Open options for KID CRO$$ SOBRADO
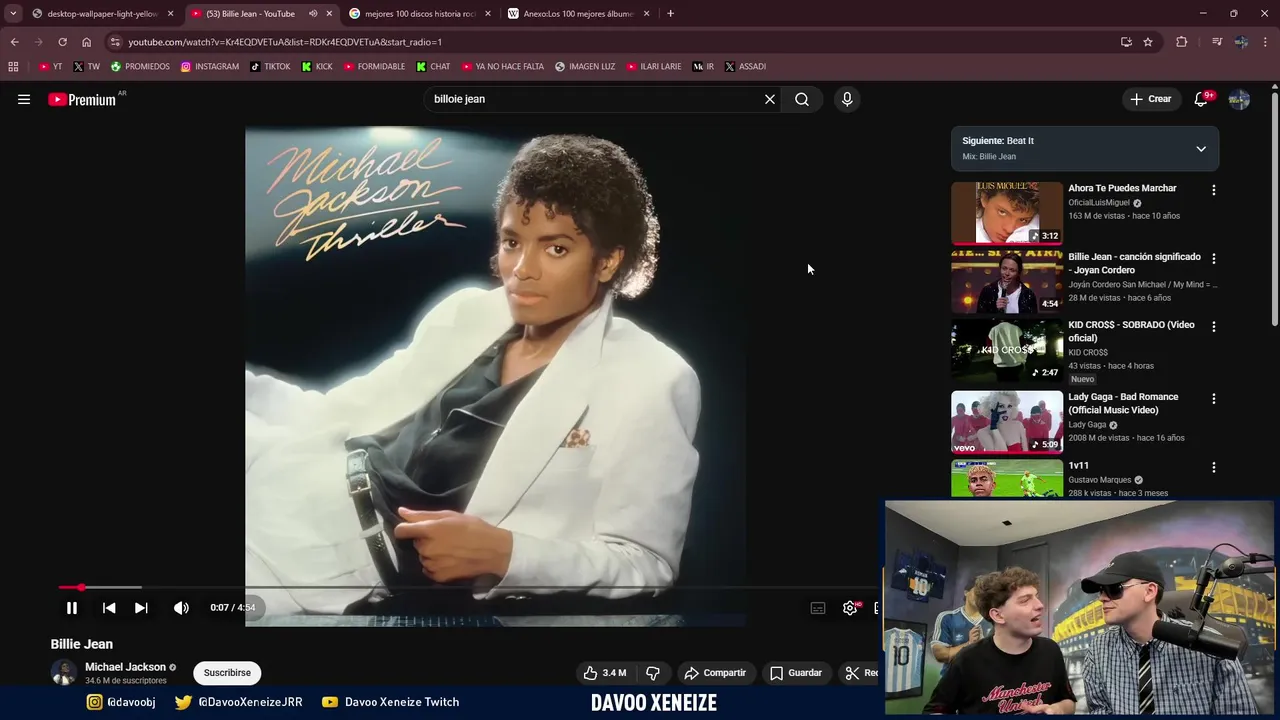Viewport: 1280px width, 720px height. pyautogui.click(x=1214, y=327)
